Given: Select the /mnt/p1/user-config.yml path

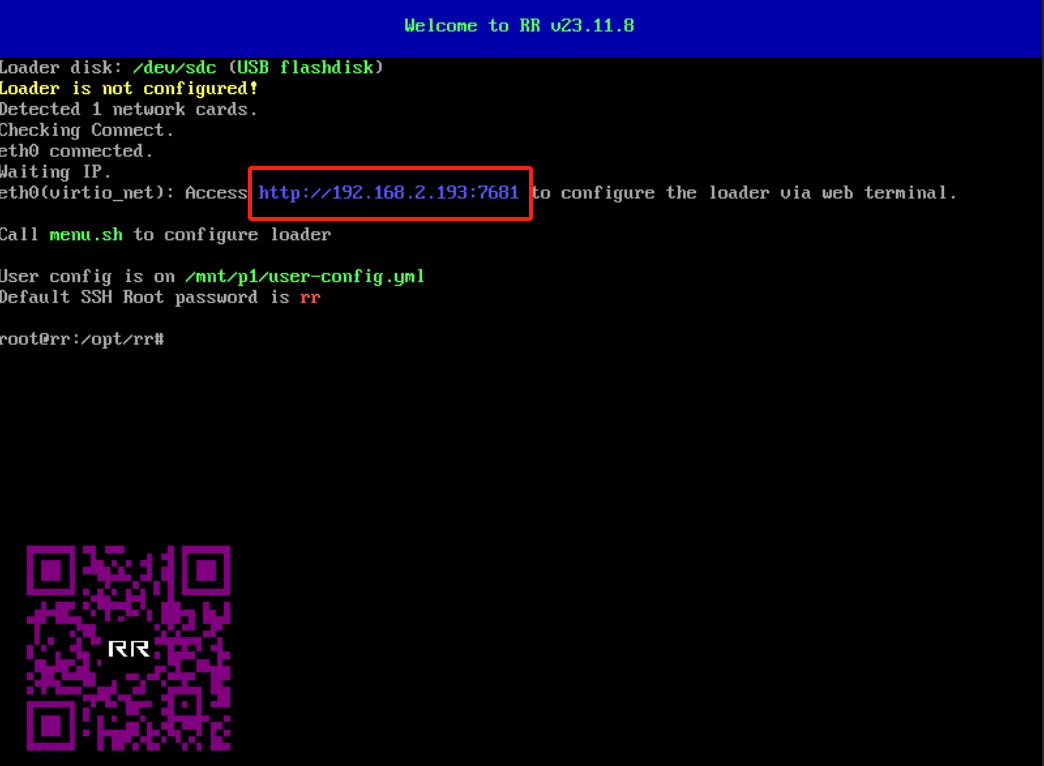Looking at the screenshot, I should 304,276.
